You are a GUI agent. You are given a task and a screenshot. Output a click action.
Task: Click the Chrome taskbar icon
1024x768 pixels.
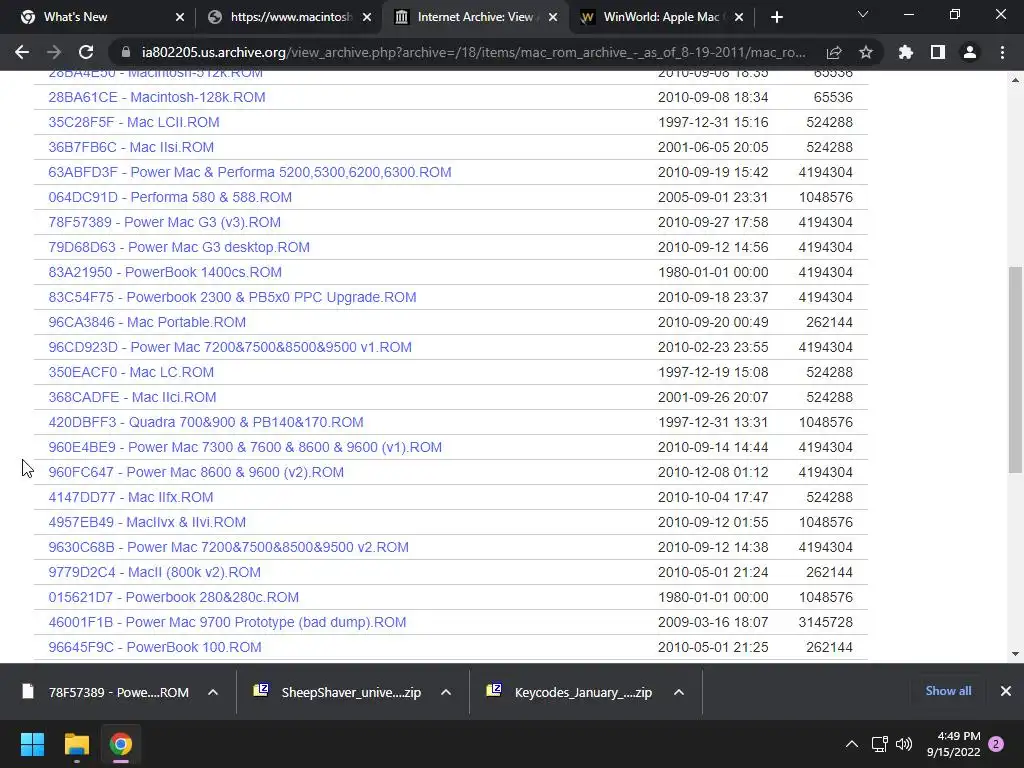[120, 744]
